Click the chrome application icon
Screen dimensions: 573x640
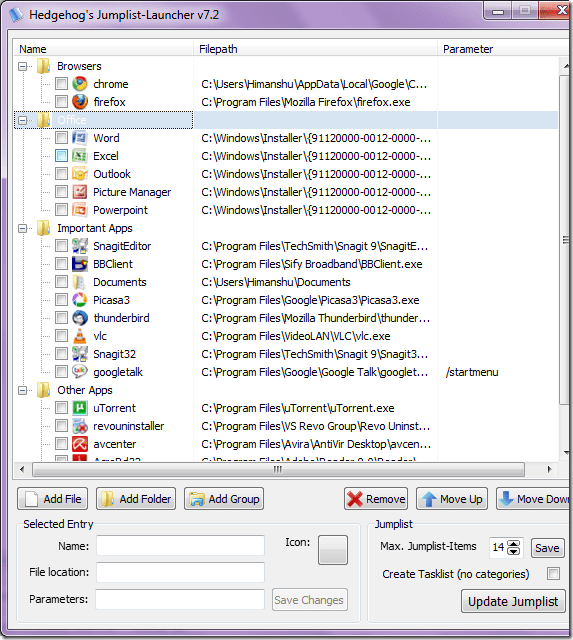(x=80, y=84)
